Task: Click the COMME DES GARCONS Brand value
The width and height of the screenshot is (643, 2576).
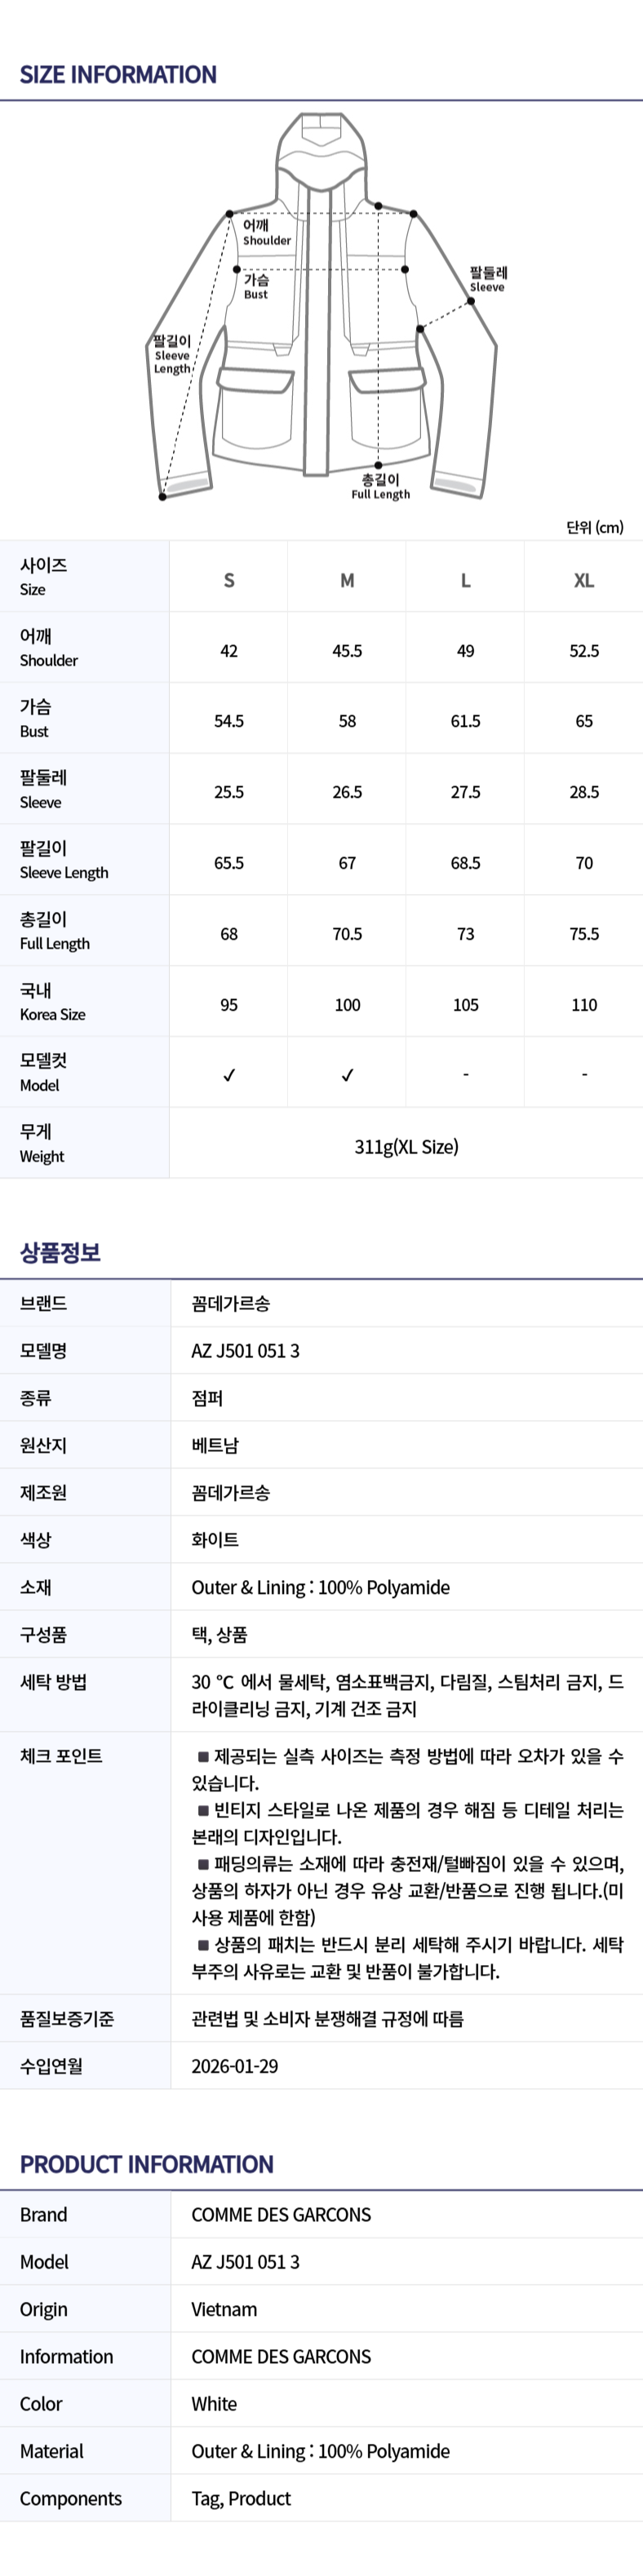Action: 281,2215
